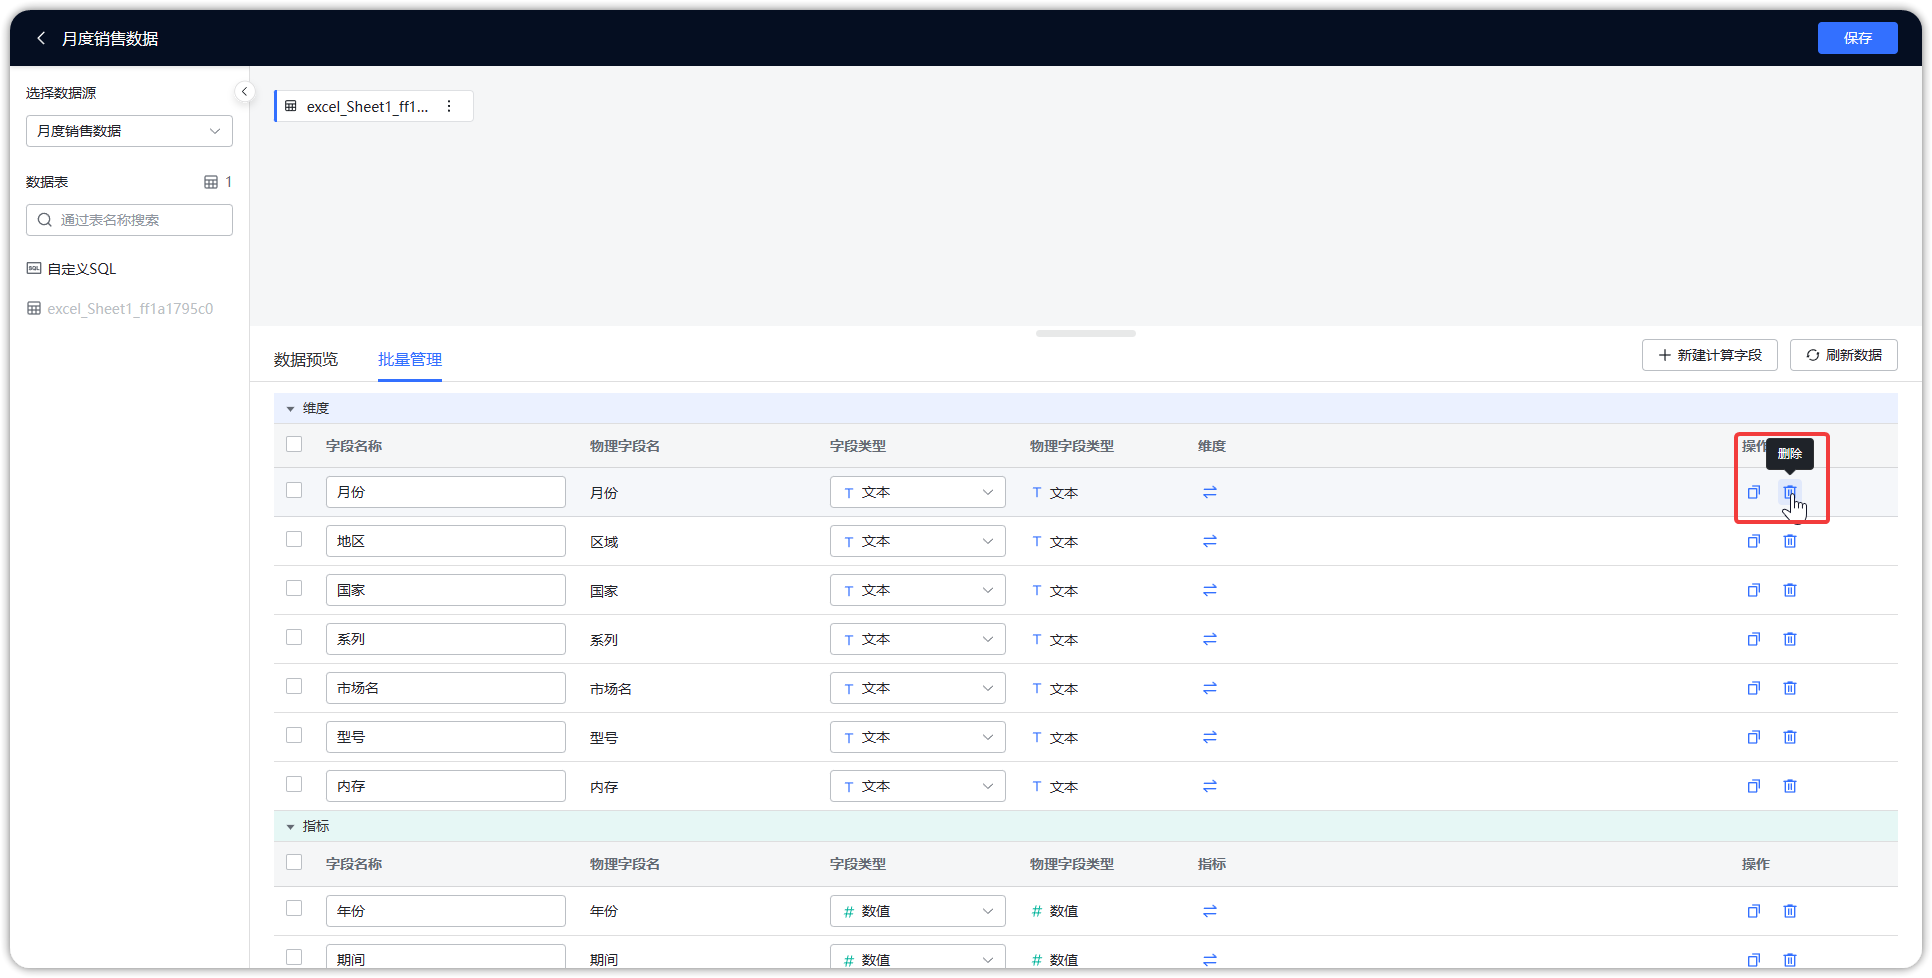This screenshot has height=978, width=1932.
Task: Click the 型号 swap dimension icon
Action: [1210, 737]
